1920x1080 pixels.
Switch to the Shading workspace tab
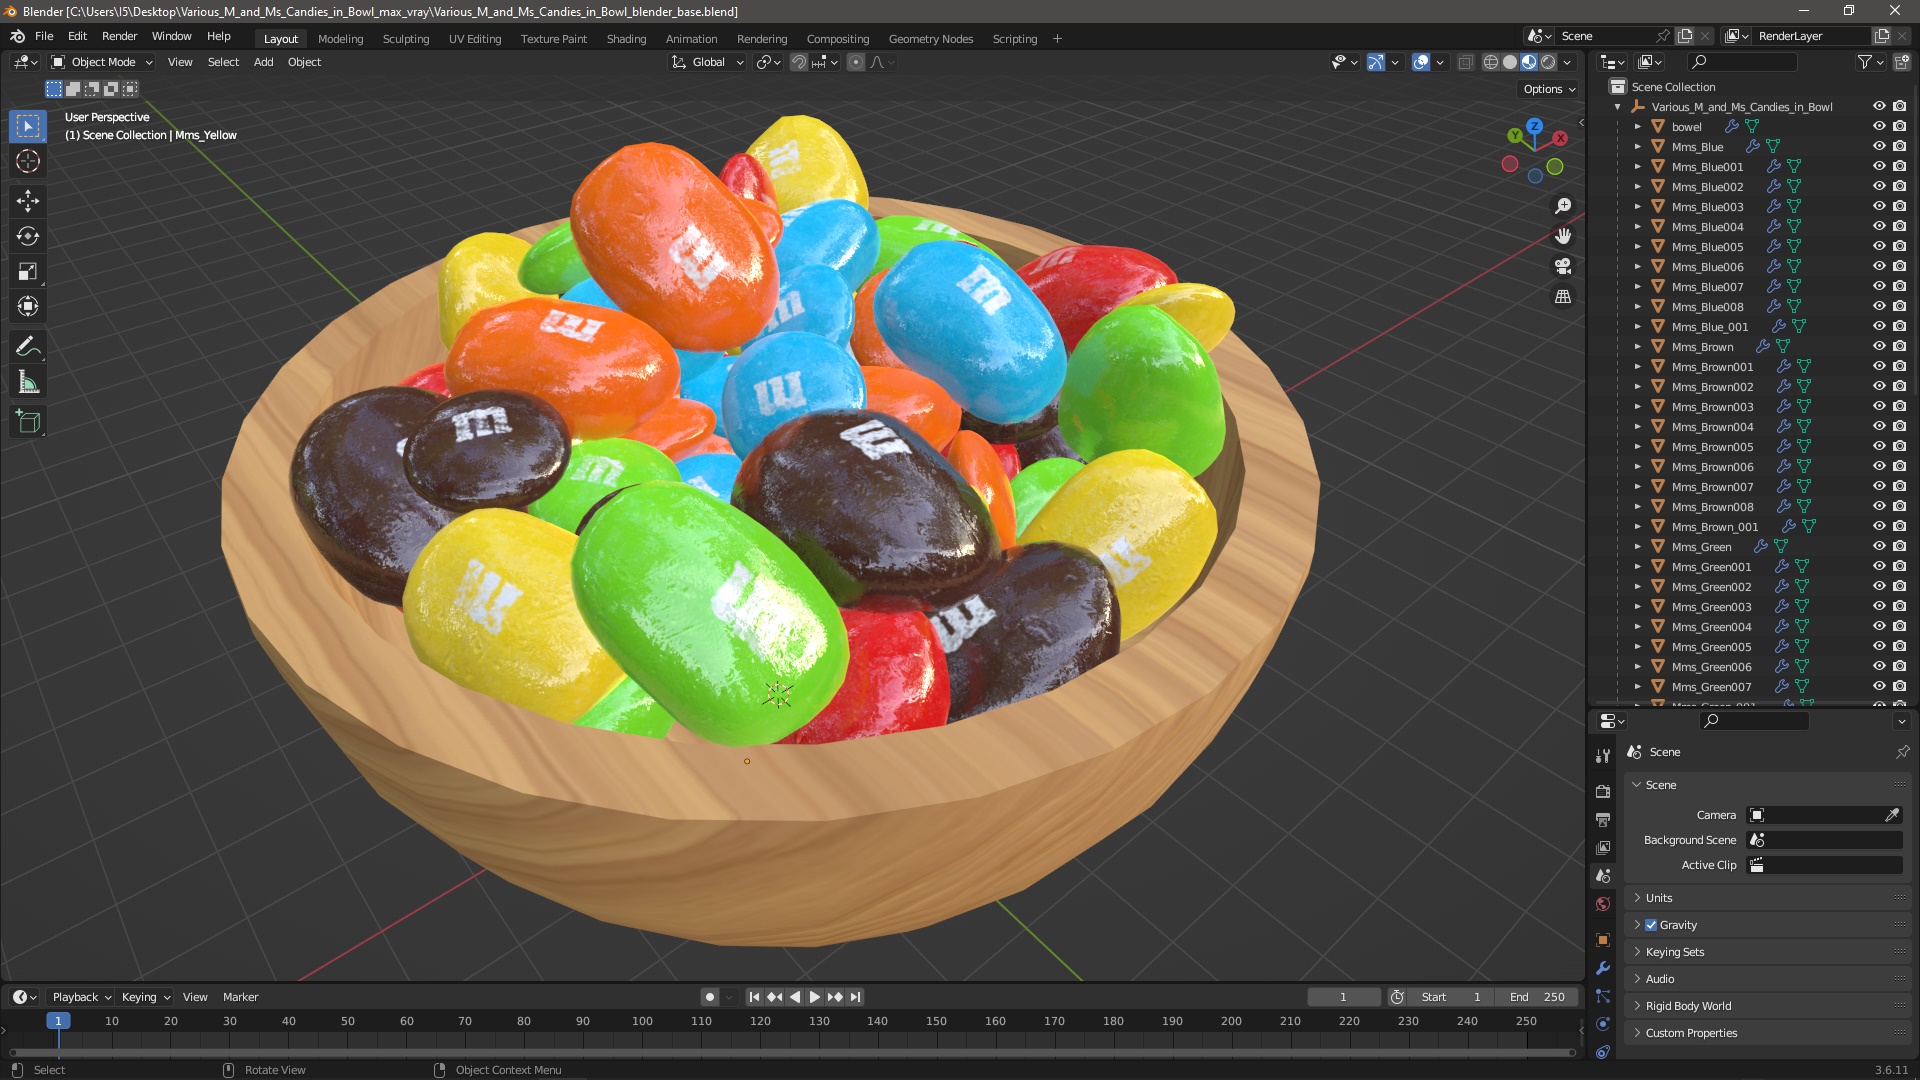626,39
